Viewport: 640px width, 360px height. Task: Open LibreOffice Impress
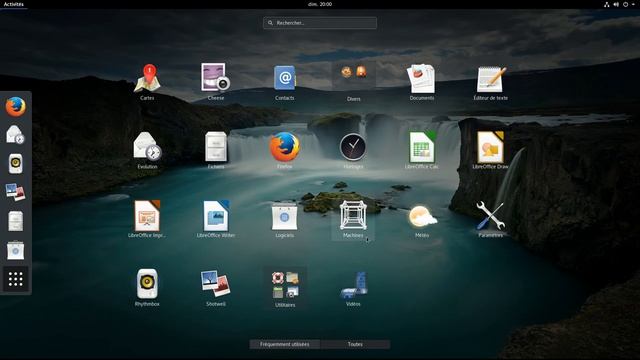(147, 218)
